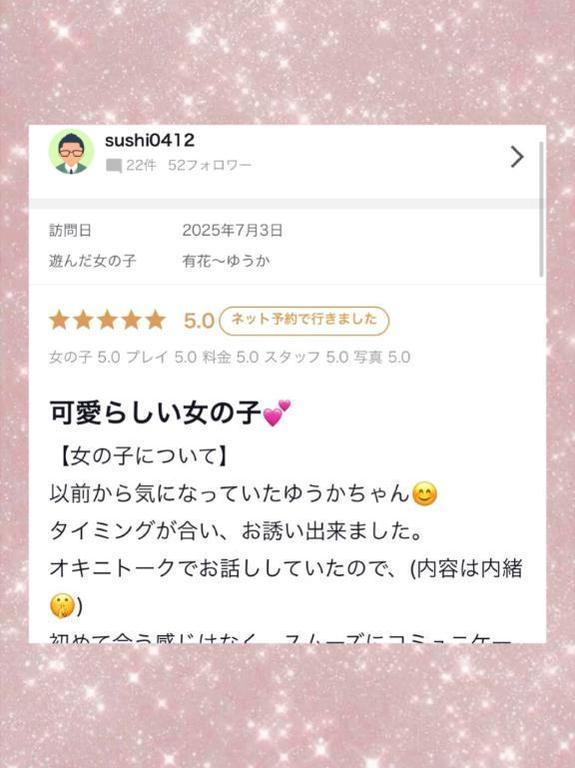Screen dimensions: 575x768
Task: Click the first gold rating star
Action: pos(59,320)
